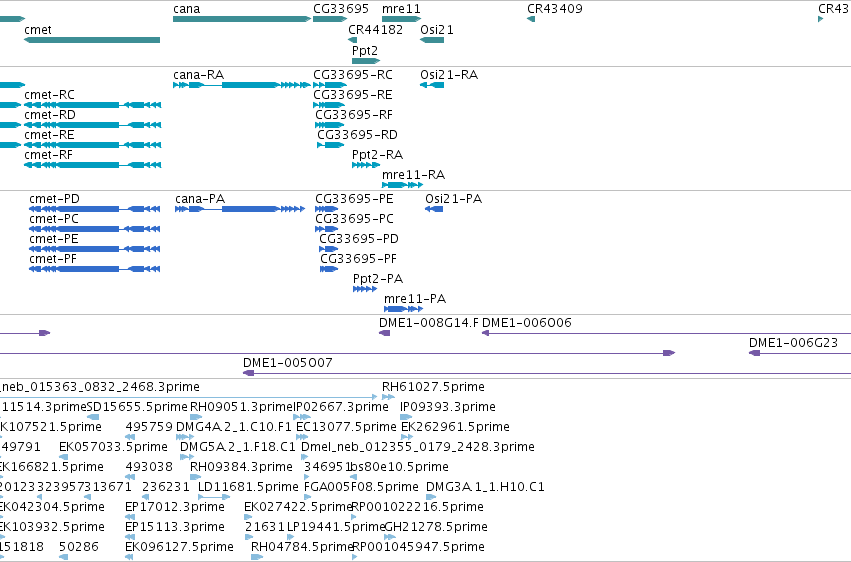Click the Osi21-RA transcript label
The image size is (851, 562).
449,75
